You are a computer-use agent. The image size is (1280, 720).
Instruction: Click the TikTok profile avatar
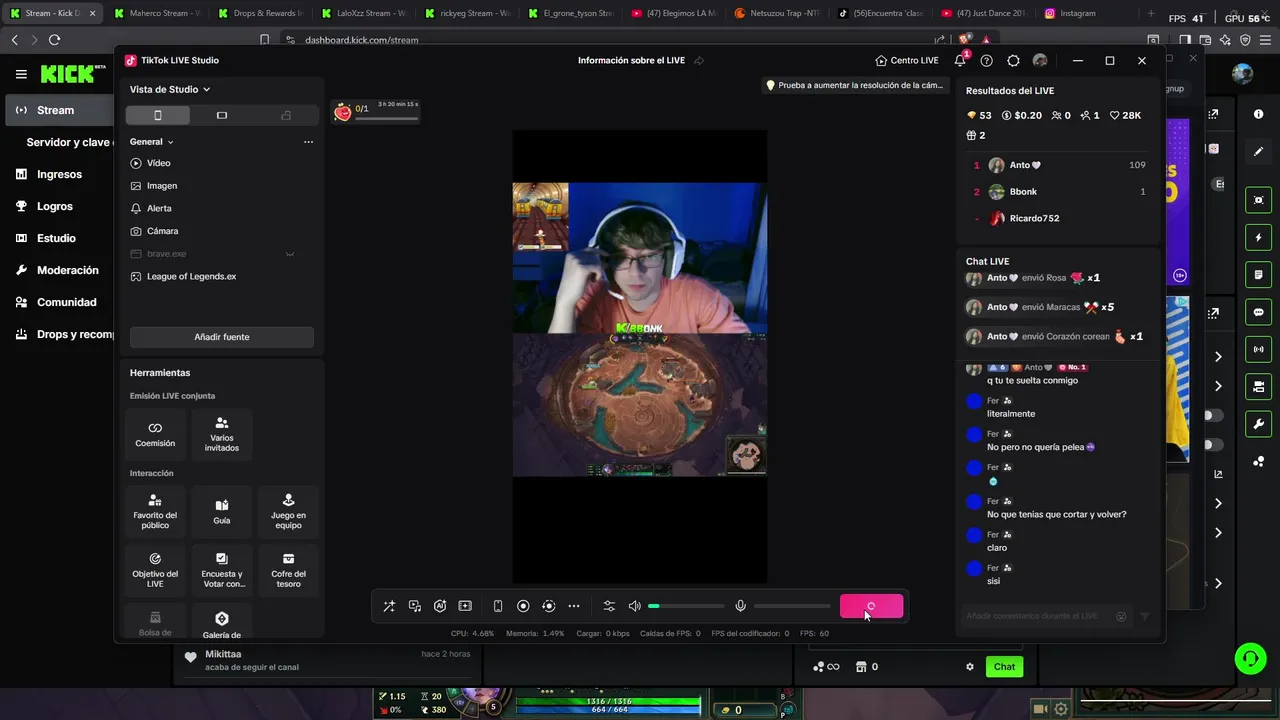pos(1040,61)
